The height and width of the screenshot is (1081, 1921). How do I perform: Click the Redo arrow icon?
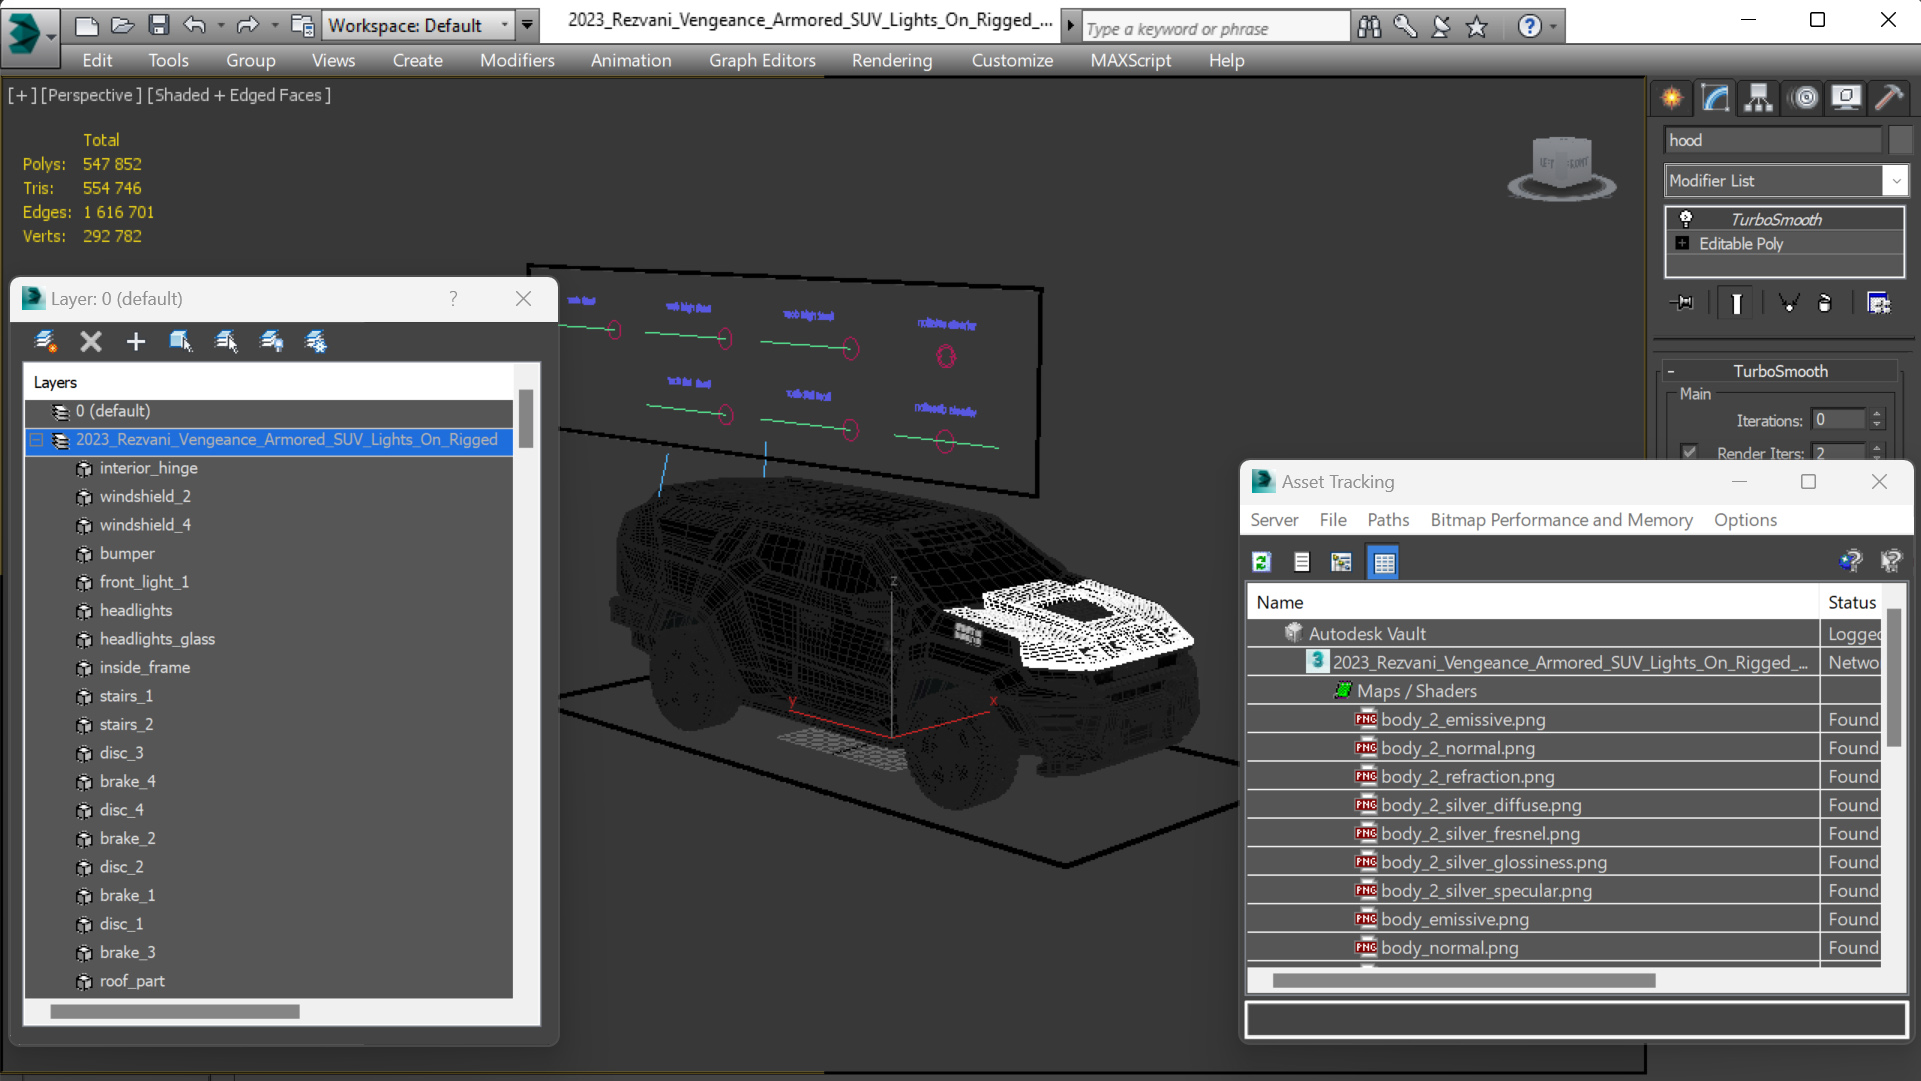pos(247,25)
